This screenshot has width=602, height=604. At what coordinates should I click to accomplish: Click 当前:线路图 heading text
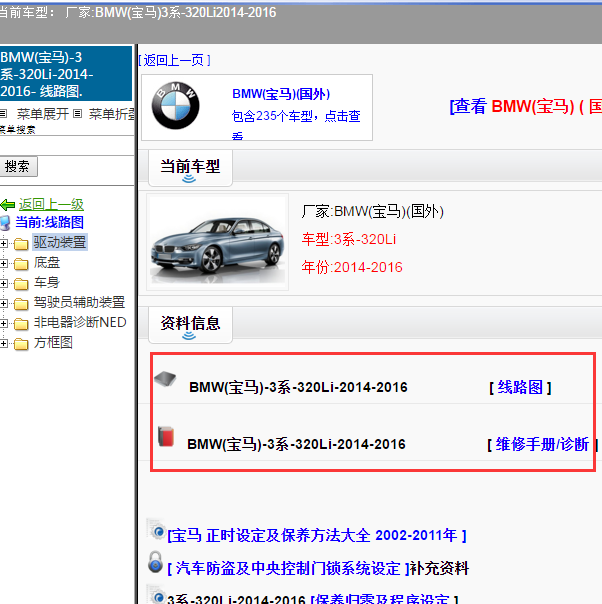click(49, 222)
